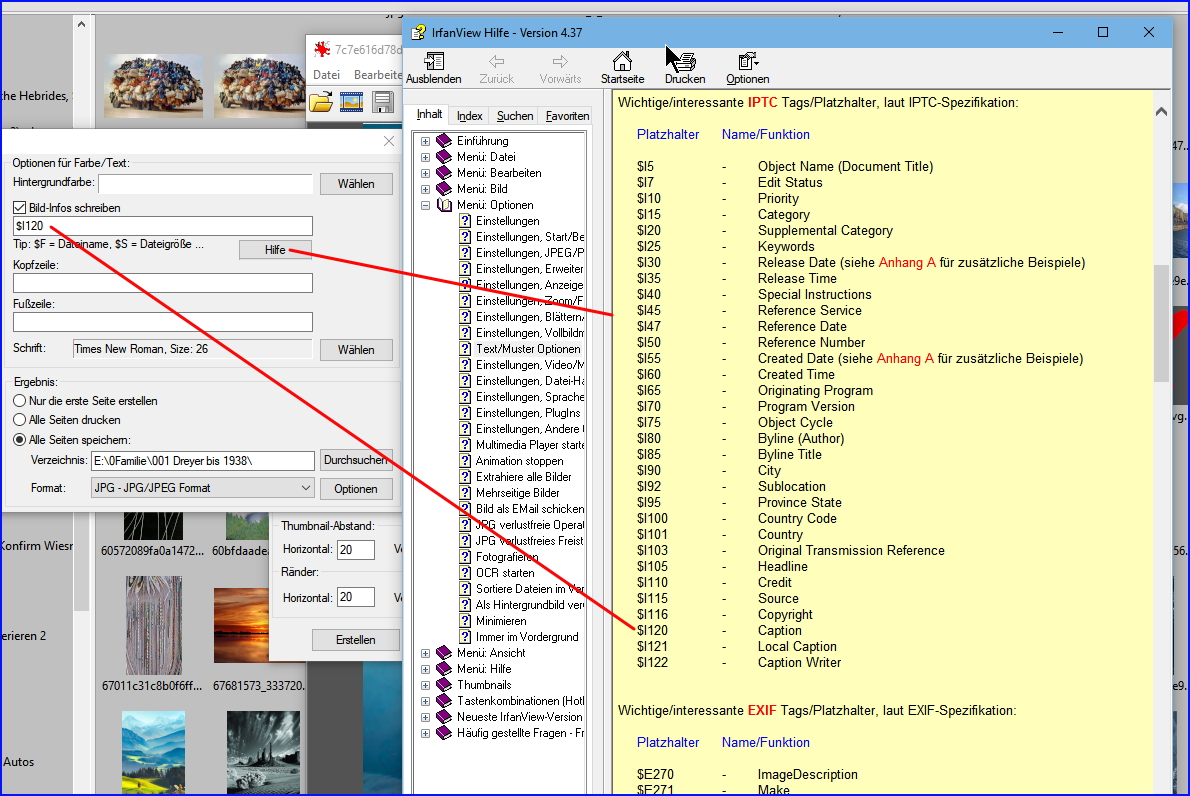Open the Animation stoppen help topic
Screen dimensions: 1190x796
[x=519, y=461]
